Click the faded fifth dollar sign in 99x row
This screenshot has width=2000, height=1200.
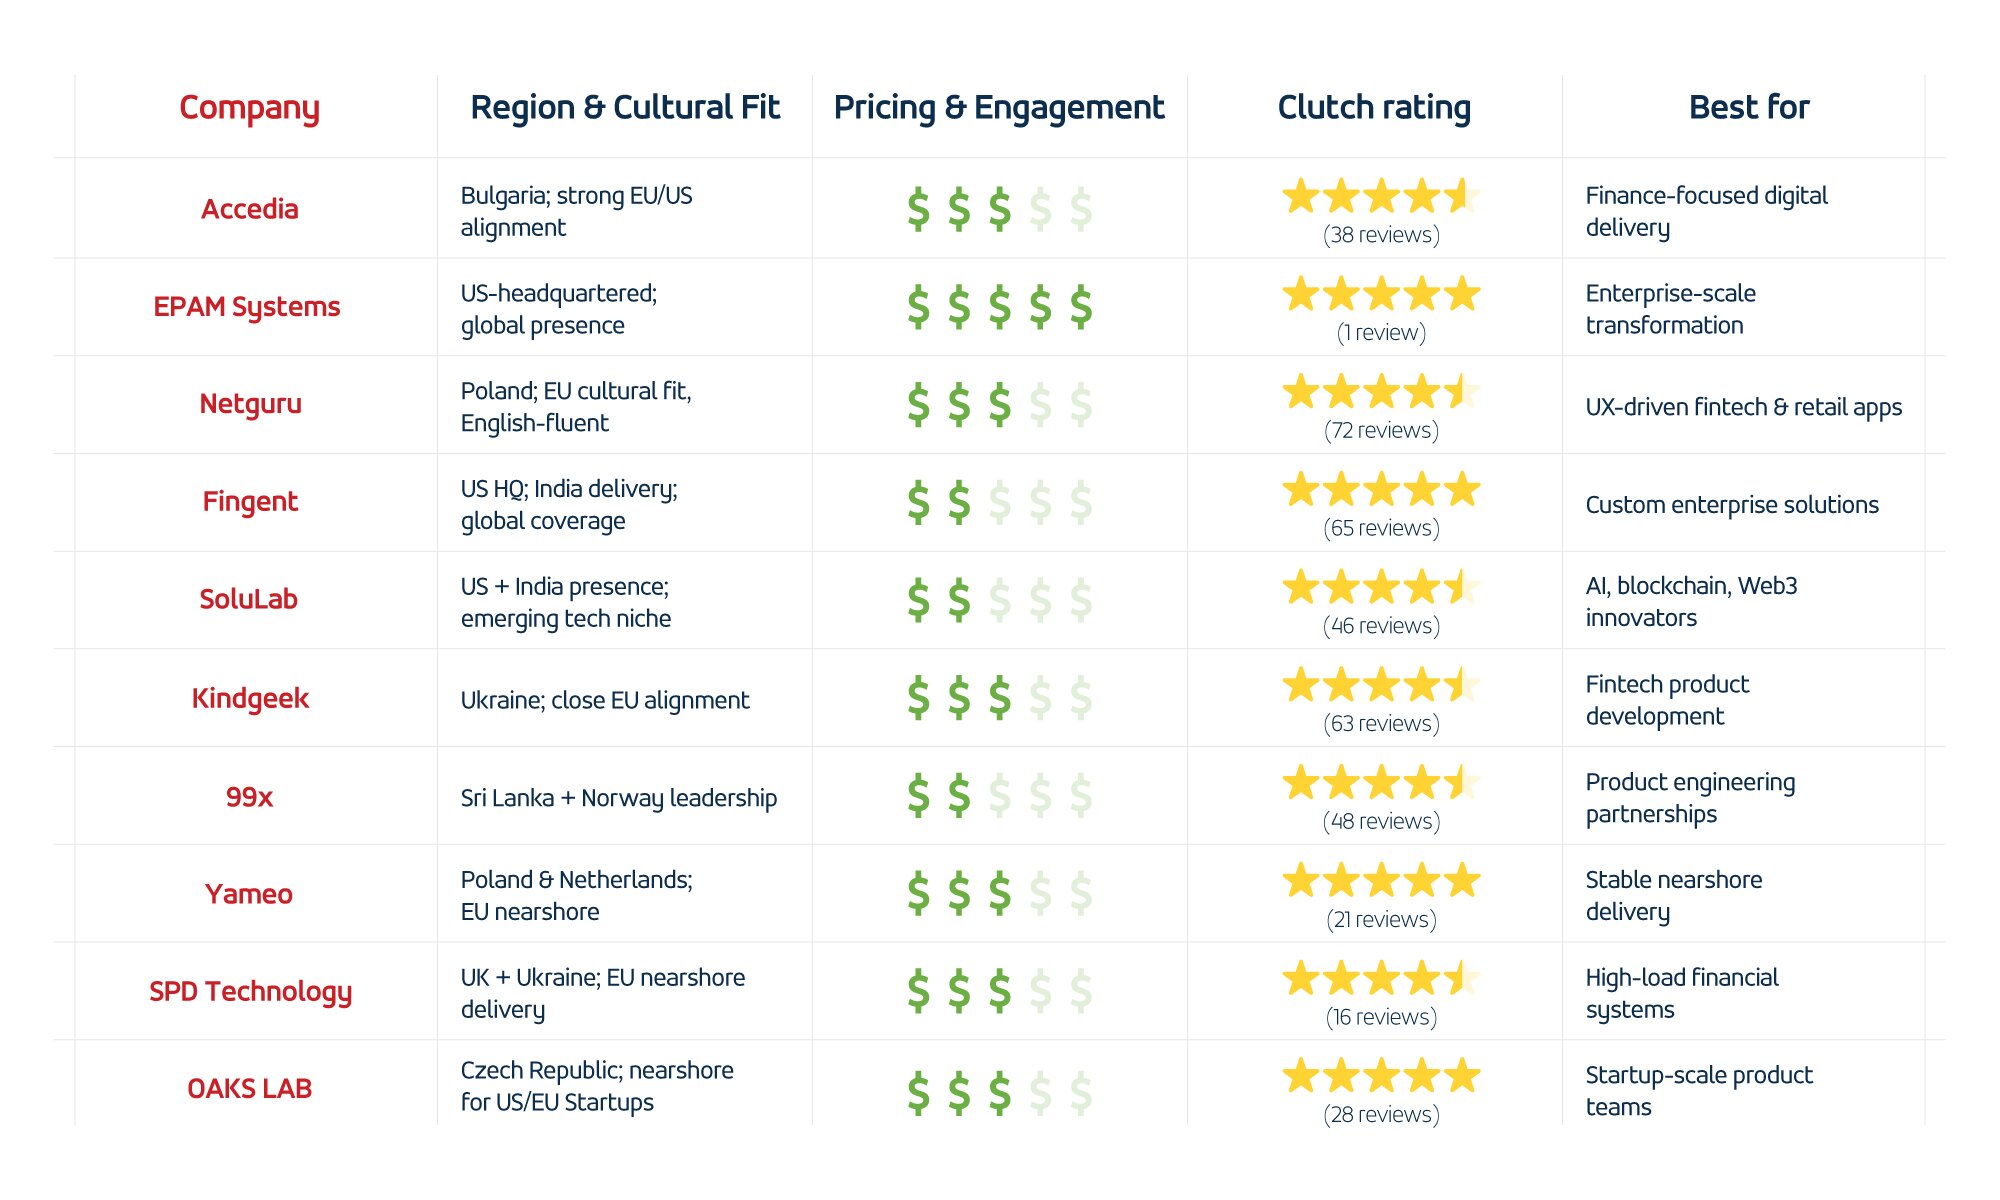coord(1081,796)
